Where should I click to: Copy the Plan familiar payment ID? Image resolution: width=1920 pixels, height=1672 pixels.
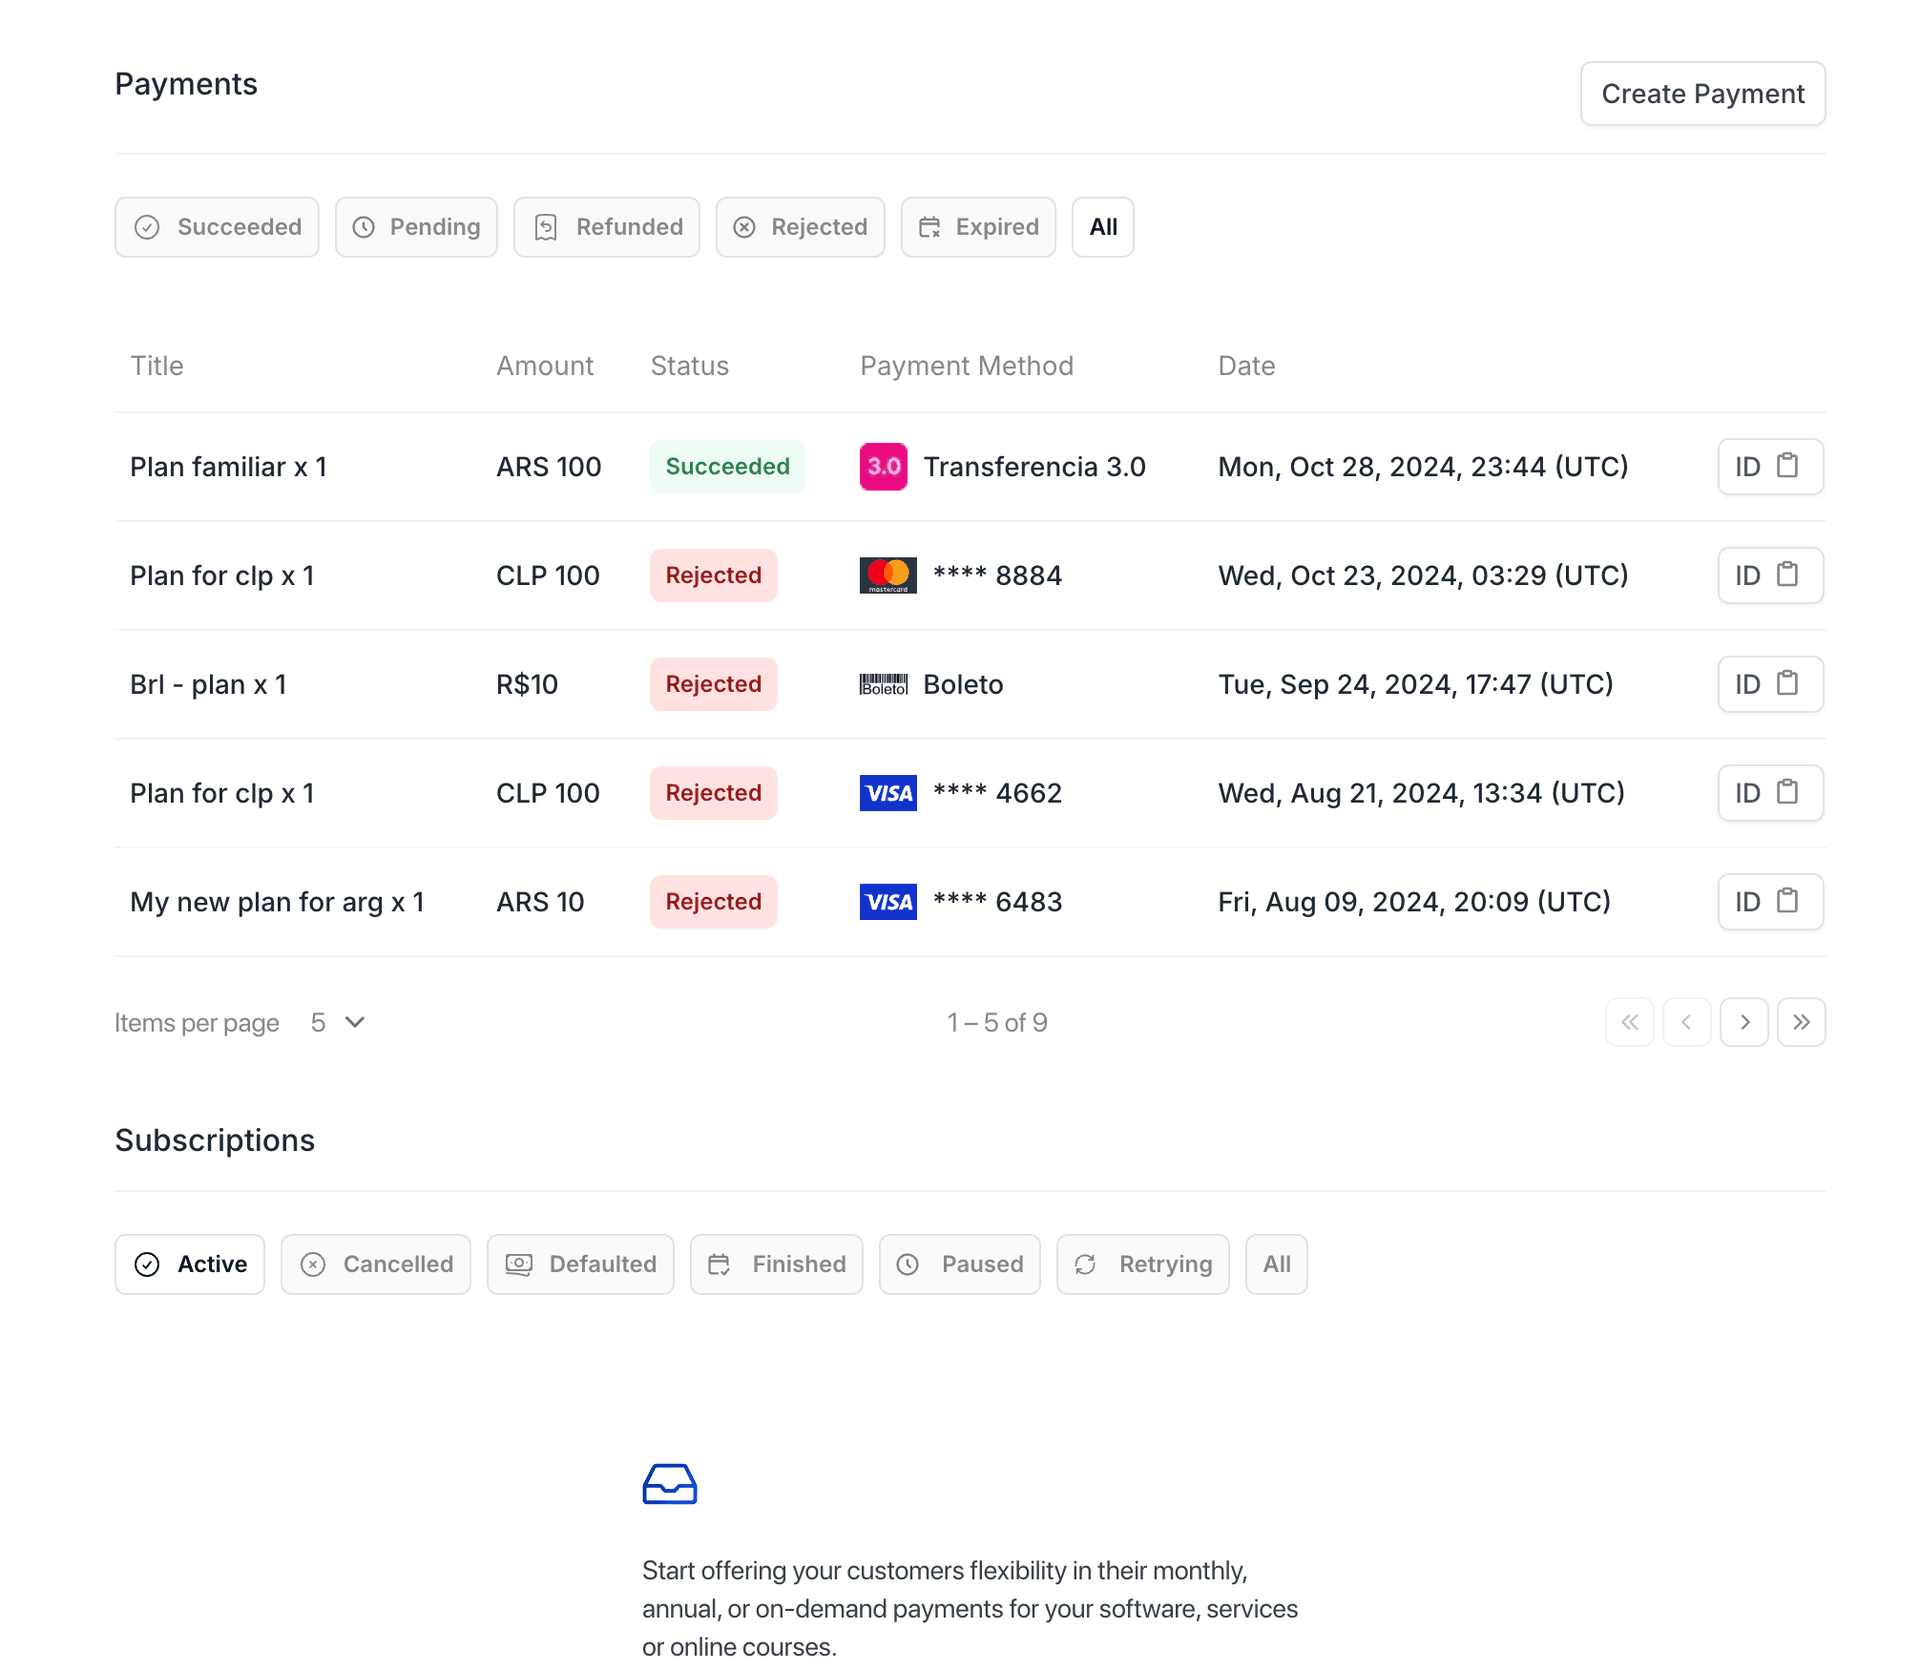1770,466
